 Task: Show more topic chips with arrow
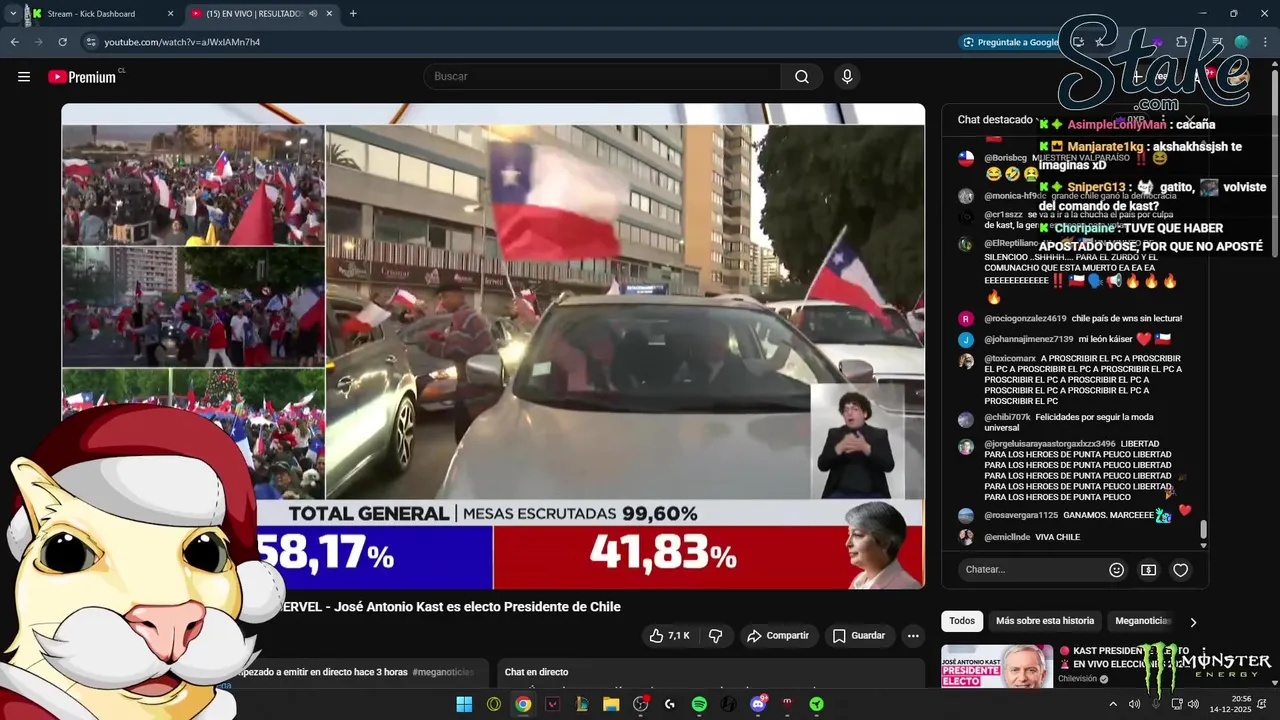pyautogui.click(x=1193, y=622)
